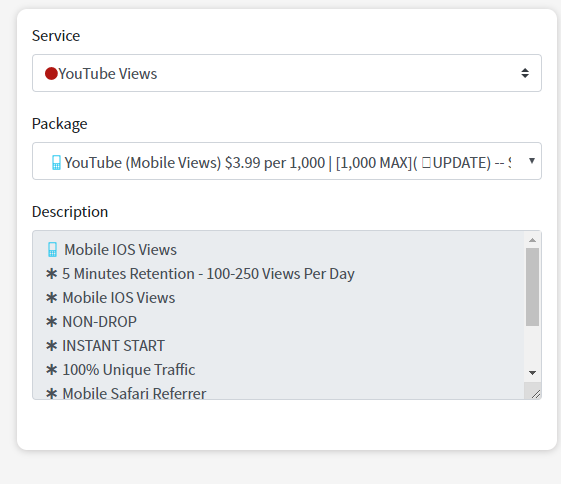Click the Service dropdown up-down arrows
The image size is (561, 484).
[525, 73]
